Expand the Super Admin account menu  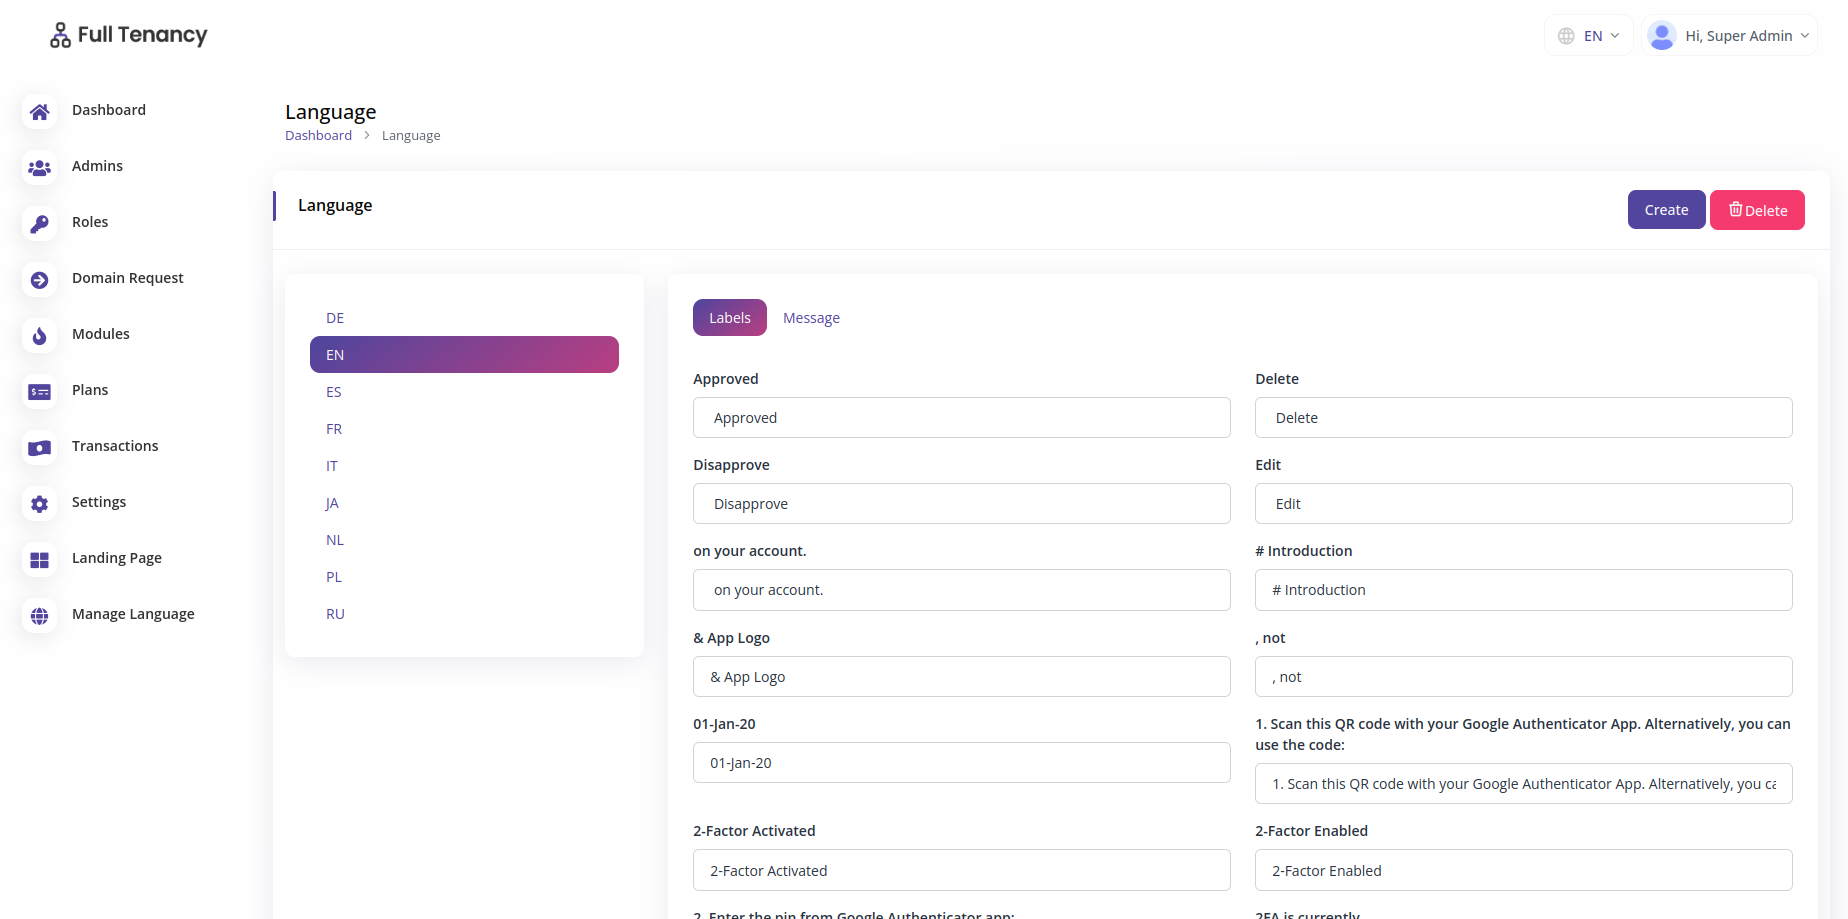click(x=1729, y=35)
